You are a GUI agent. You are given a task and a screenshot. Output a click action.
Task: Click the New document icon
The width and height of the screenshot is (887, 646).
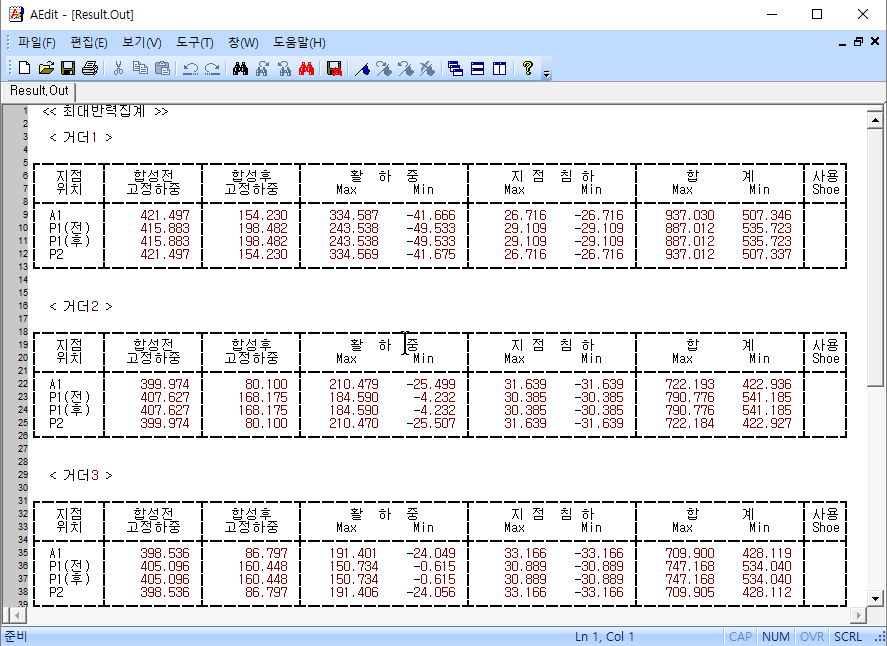pos(24,68)
